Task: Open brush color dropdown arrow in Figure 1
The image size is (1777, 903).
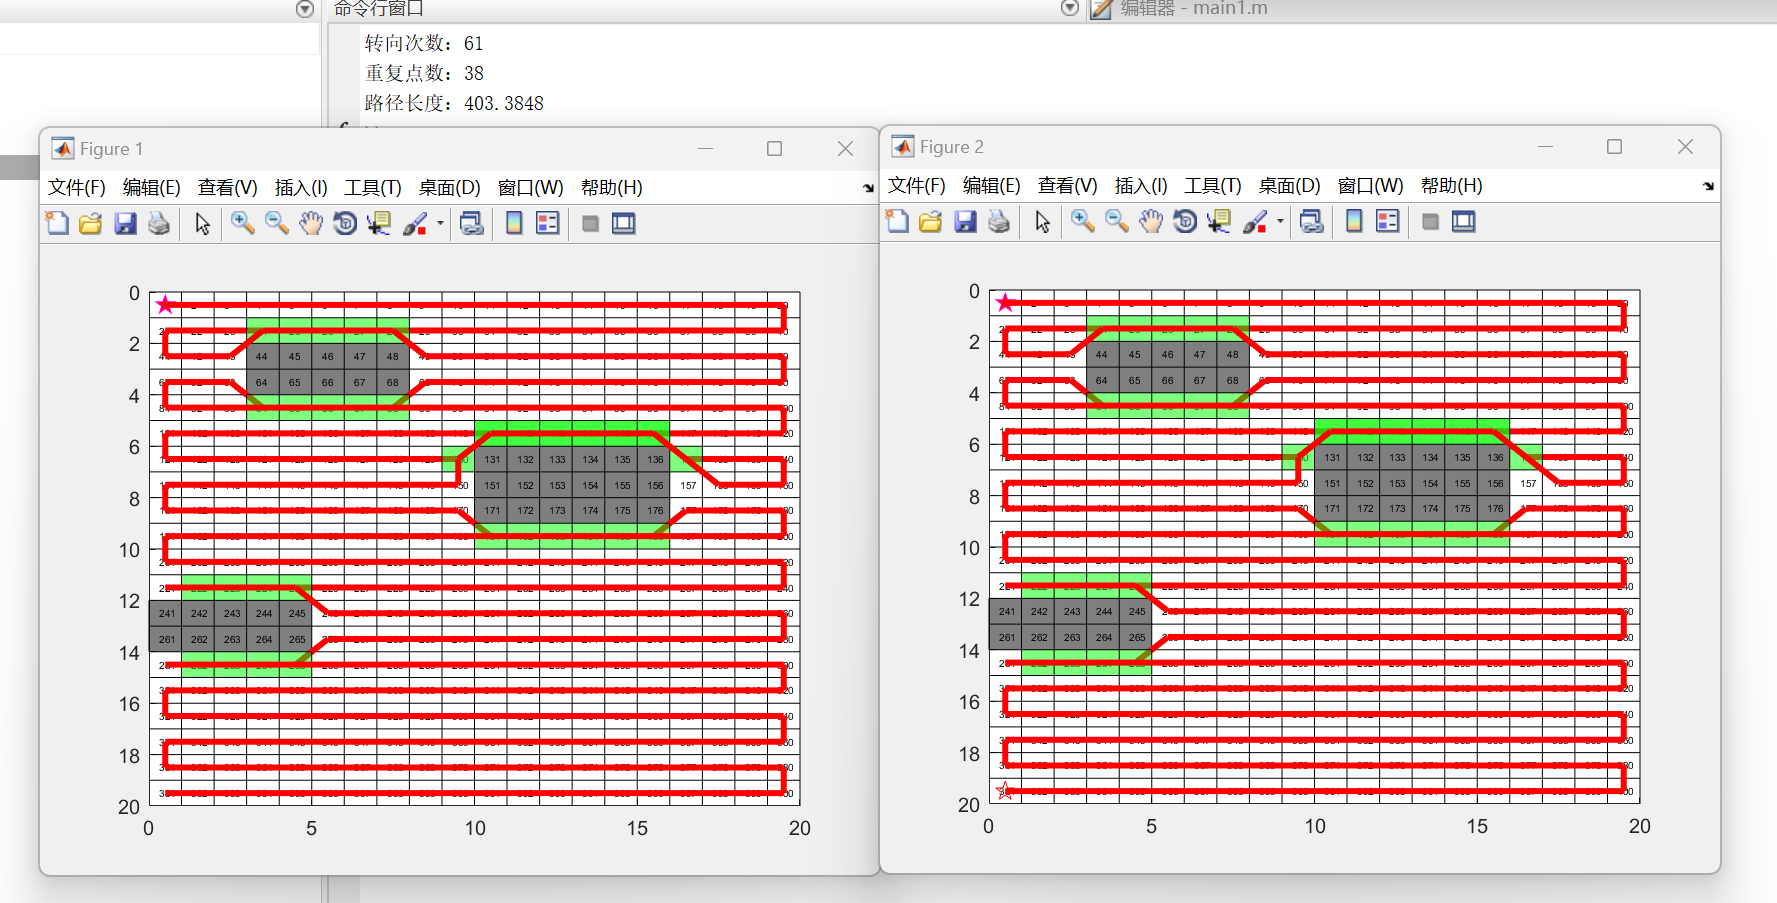Action: pos(440,223)
